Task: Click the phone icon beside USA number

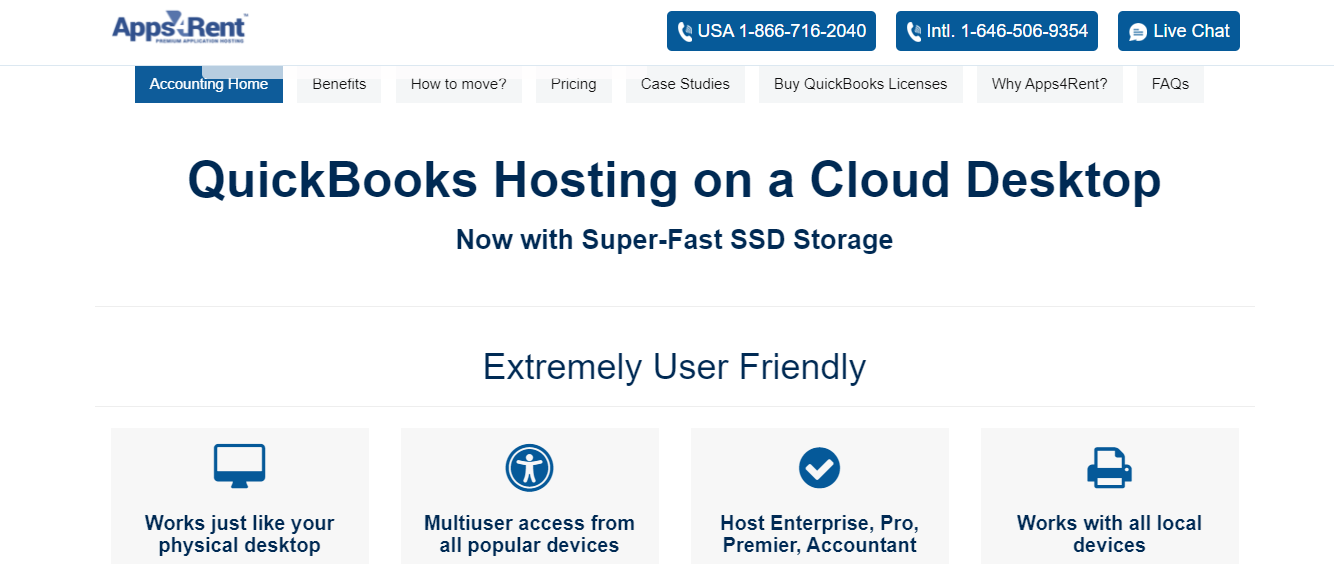Action: pos(685,32)
